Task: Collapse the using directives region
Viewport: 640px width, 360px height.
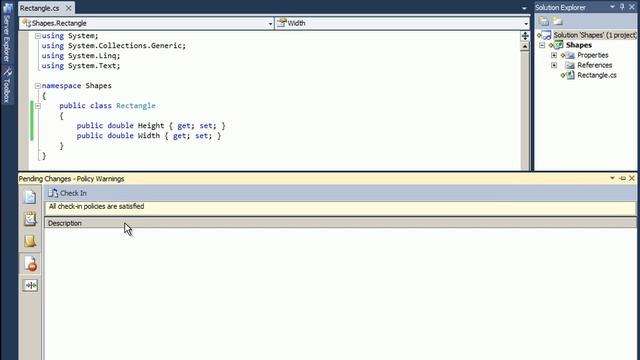Action: (38, 36)
